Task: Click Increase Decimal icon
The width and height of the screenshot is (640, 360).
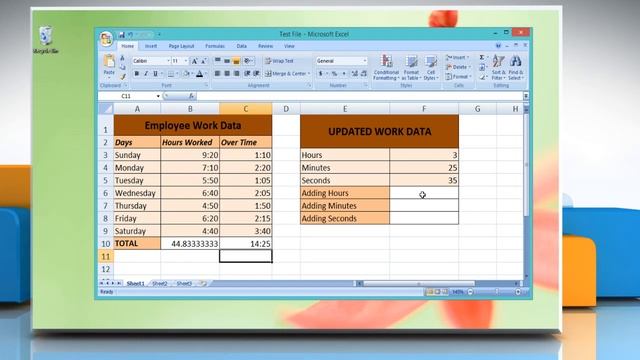Action: (354, 74)
